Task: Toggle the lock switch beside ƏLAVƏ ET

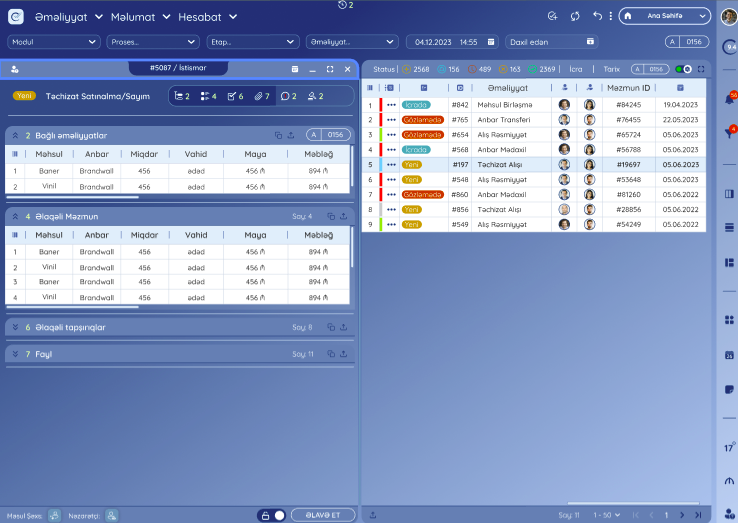Action: click(272, 515)
